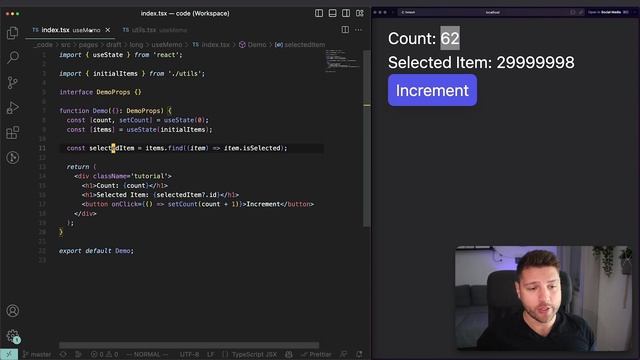The width and height of the screenshot is (640, 360).
Task: Select the Demo symbol breadcrumb
Action: coord(253,44)
